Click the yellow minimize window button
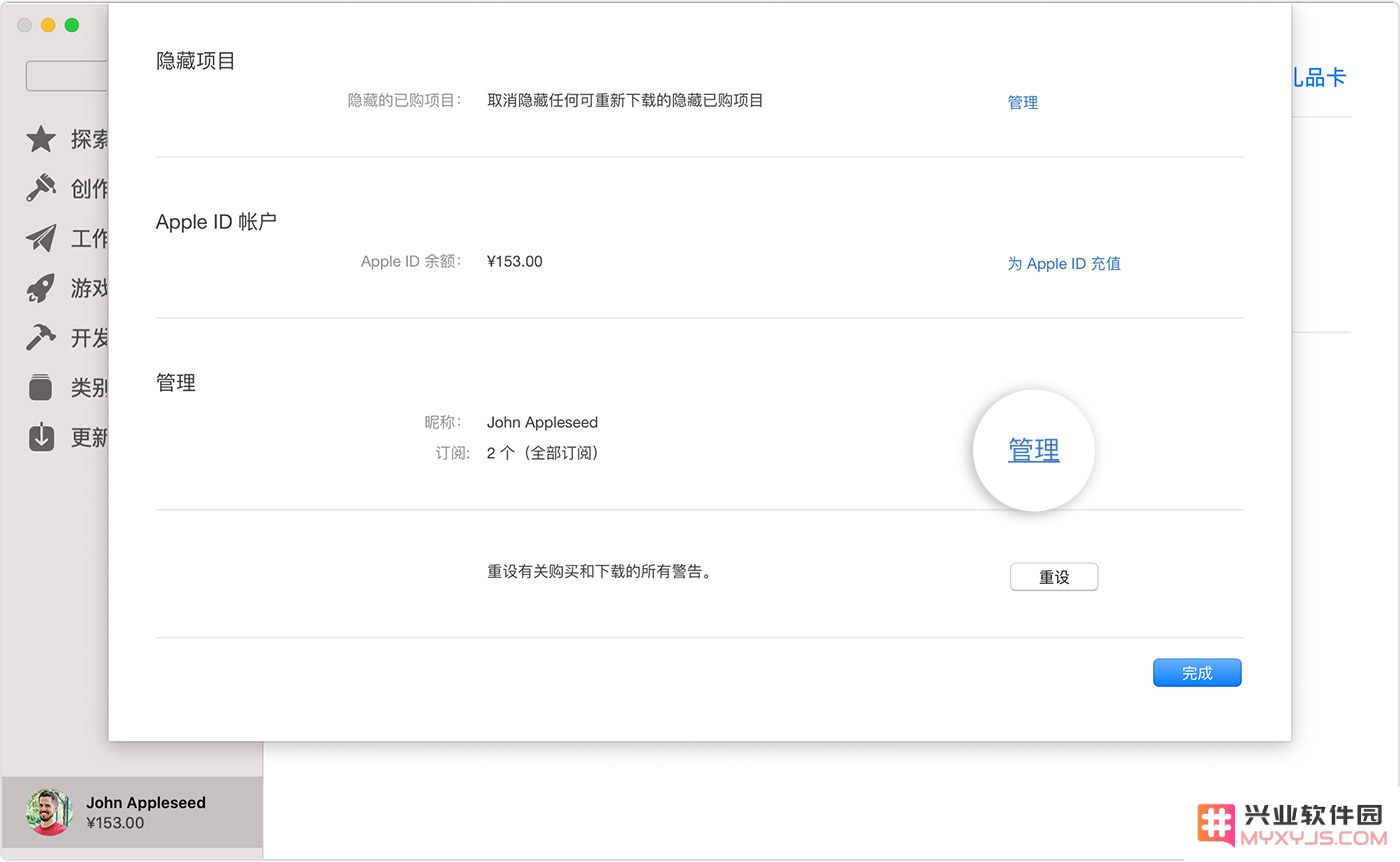1400x862 pixels. pos(48,25)
